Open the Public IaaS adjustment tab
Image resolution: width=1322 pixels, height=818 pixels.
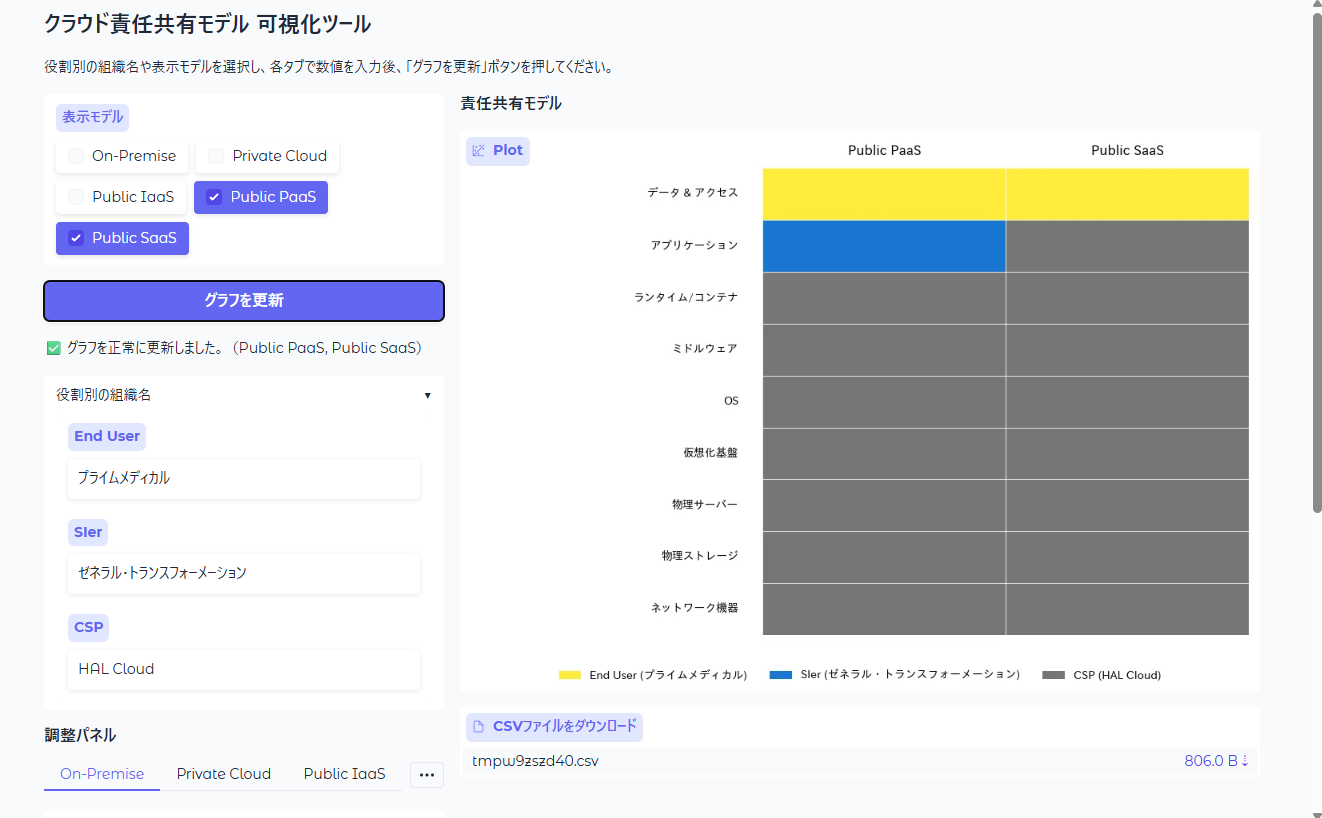(345, 774)
